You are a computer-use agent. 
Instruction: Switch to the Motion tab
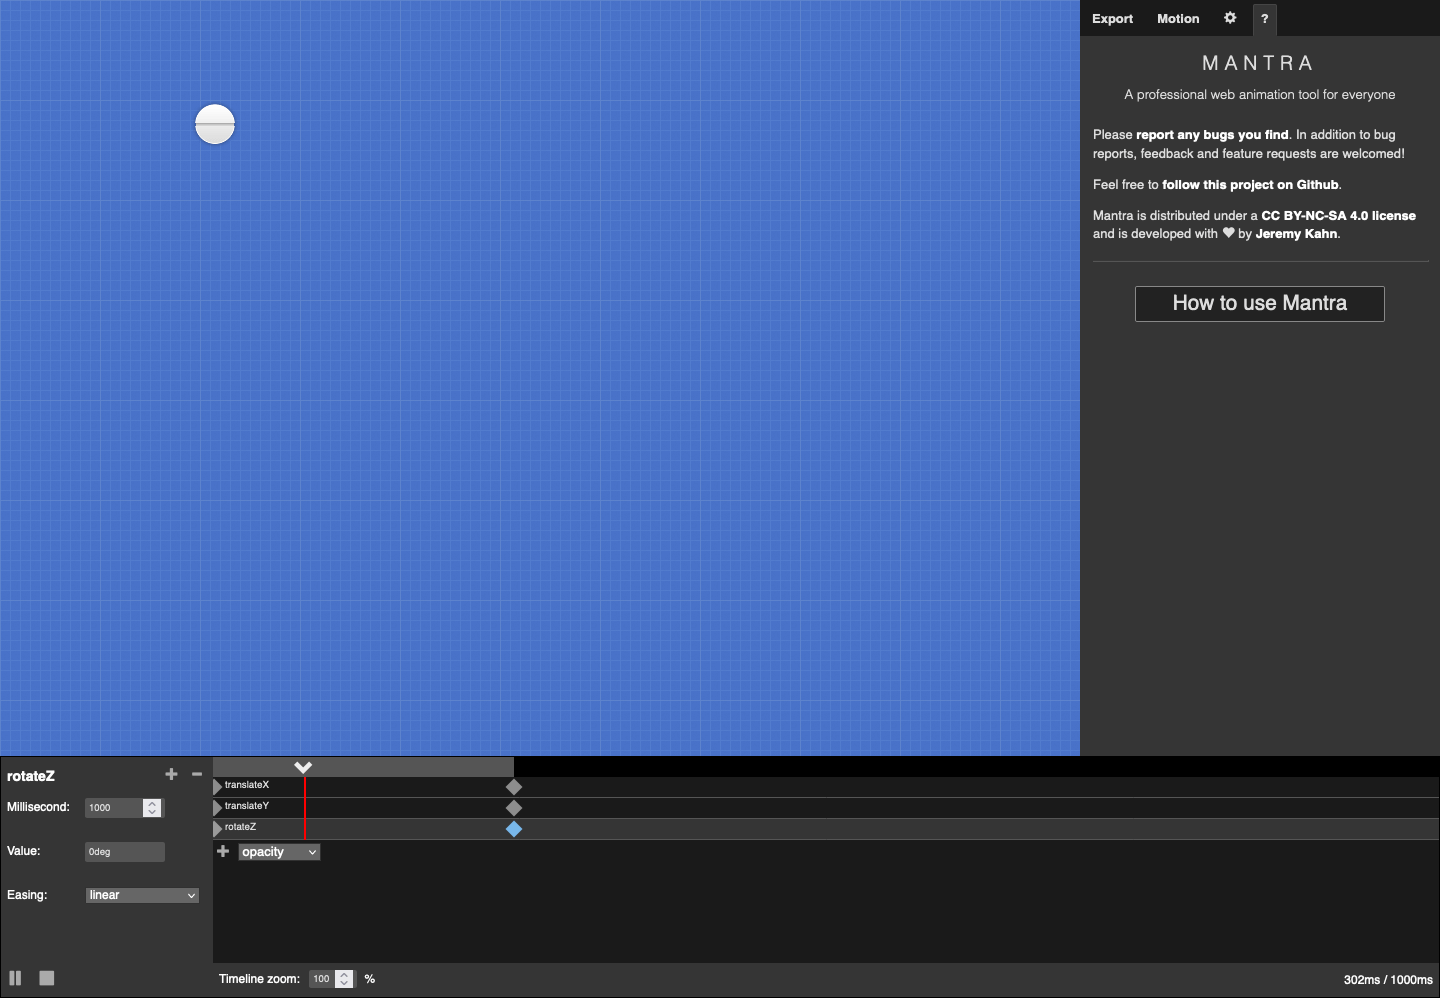(1178, 19)
